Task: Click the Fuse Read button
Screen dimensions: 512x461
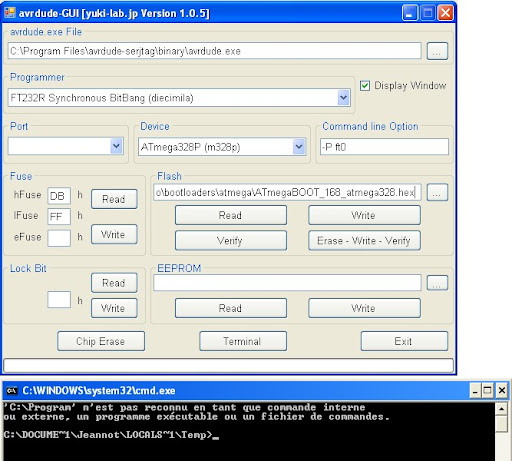Action: [114, 199]
